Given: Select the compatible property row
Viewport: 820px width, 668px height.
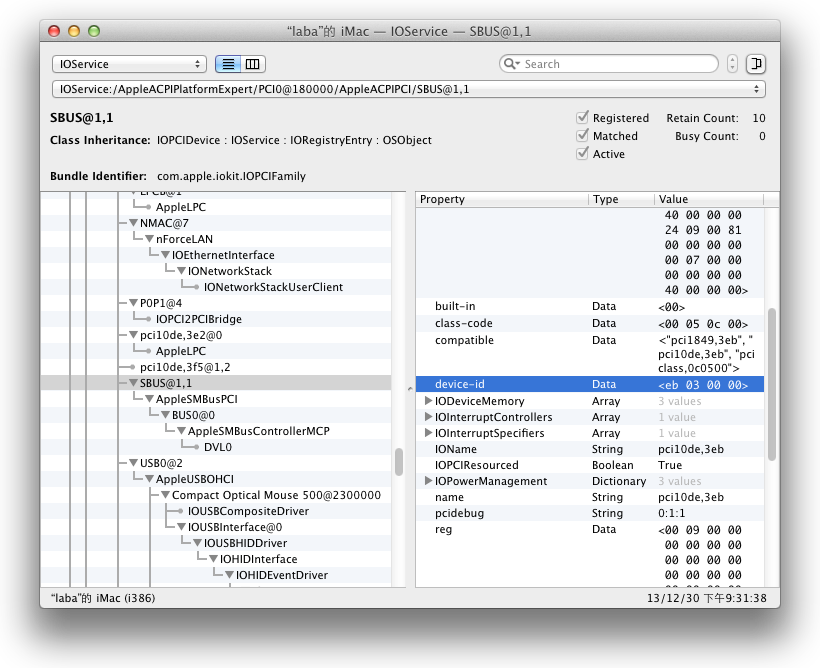Looking at the screenshot, I should pos(590,354).
